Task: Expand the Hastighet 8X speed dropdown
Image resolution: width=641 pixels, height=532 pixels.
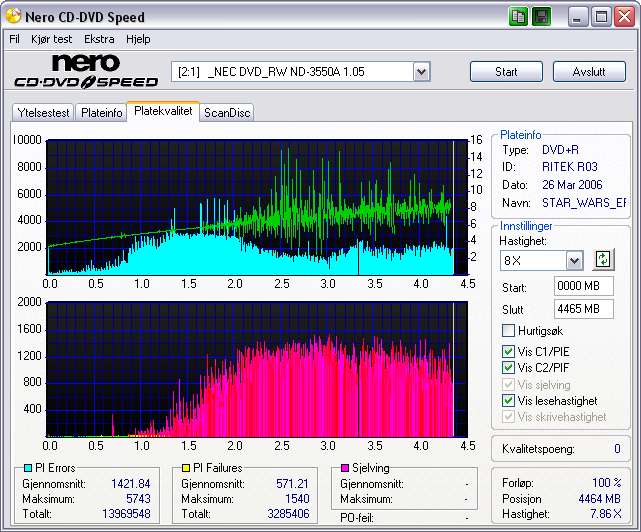Action: pyautogui.click(x=574, y=261)
